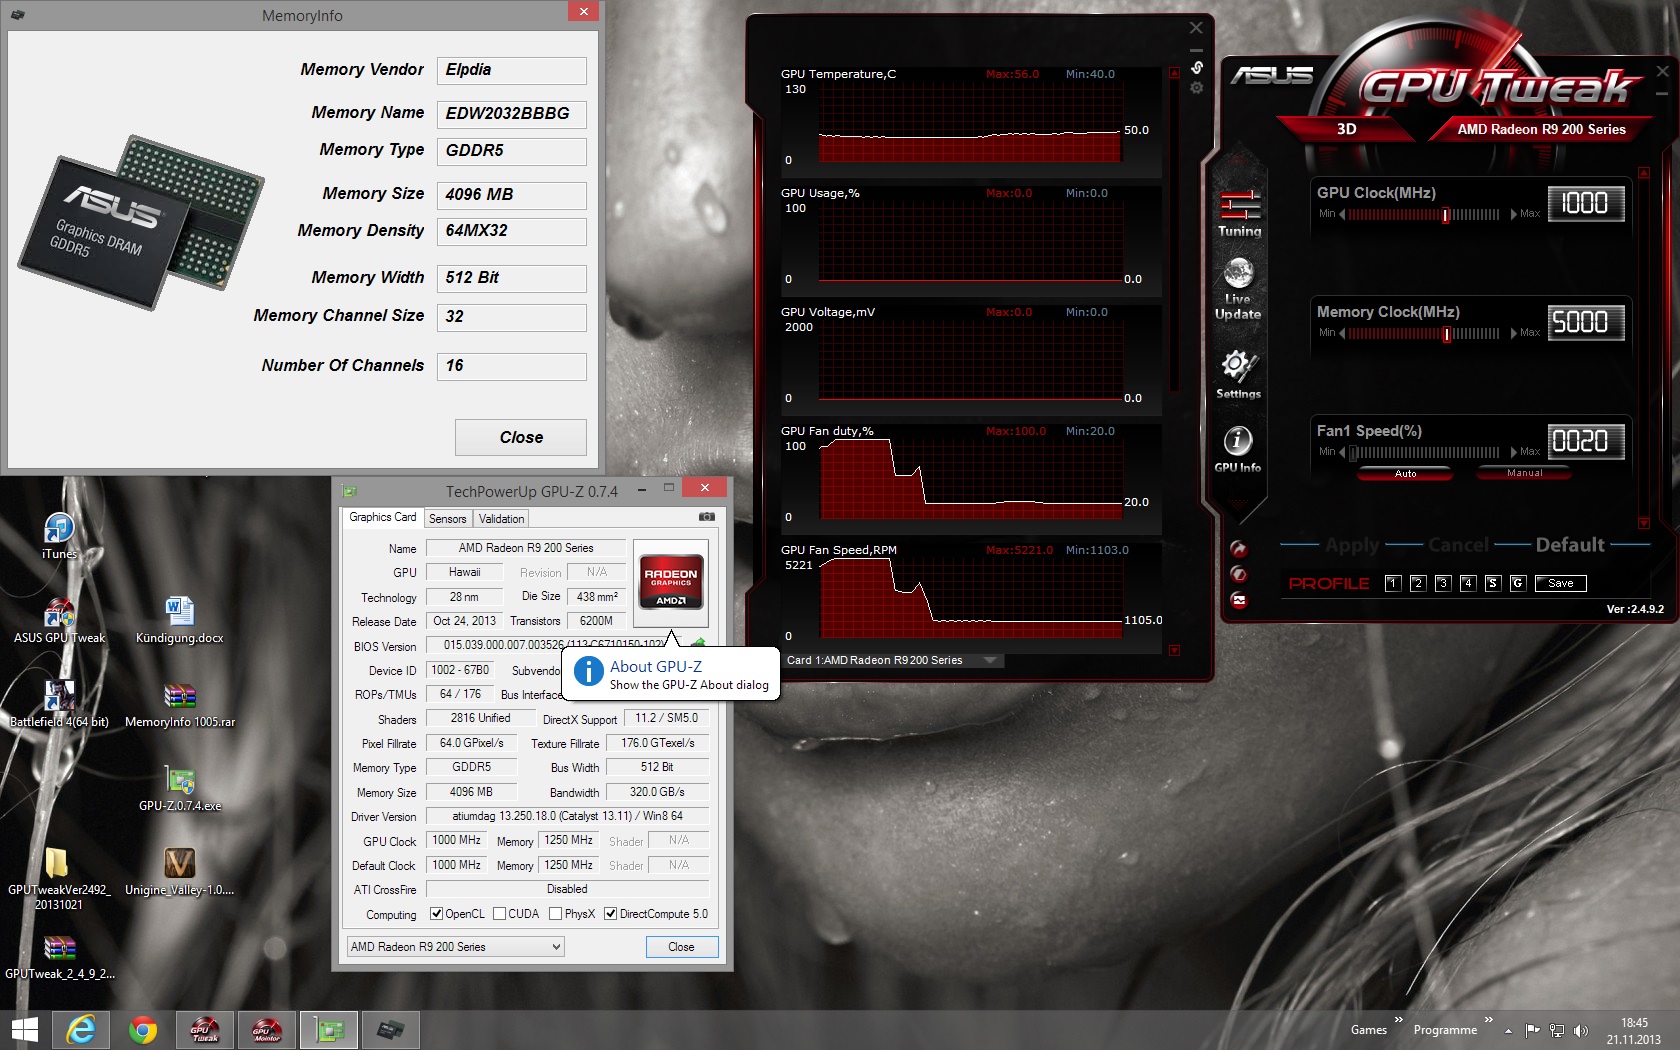Switch to the Sensors tab in GPU-Z

coord(447,519)
